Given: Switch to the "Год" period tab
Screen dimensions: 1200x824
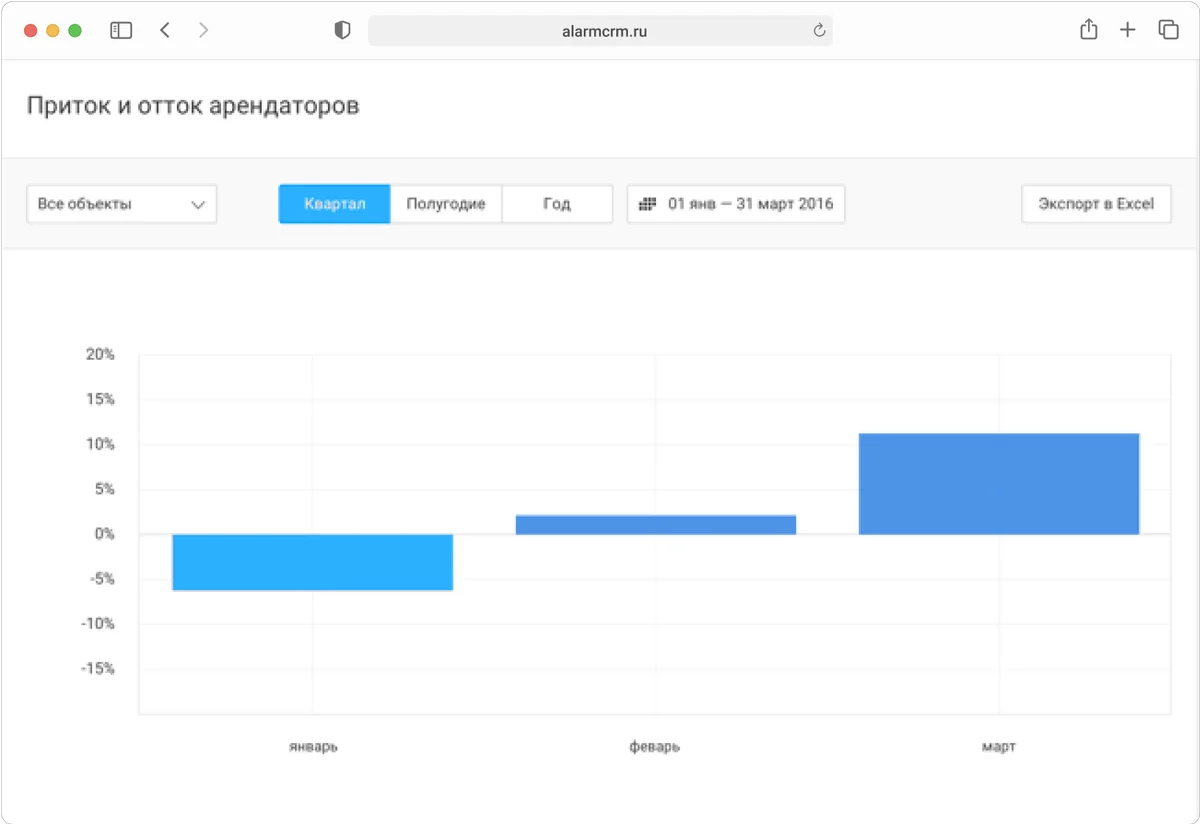Looking at the screenshot, I should tap(557, 204).
